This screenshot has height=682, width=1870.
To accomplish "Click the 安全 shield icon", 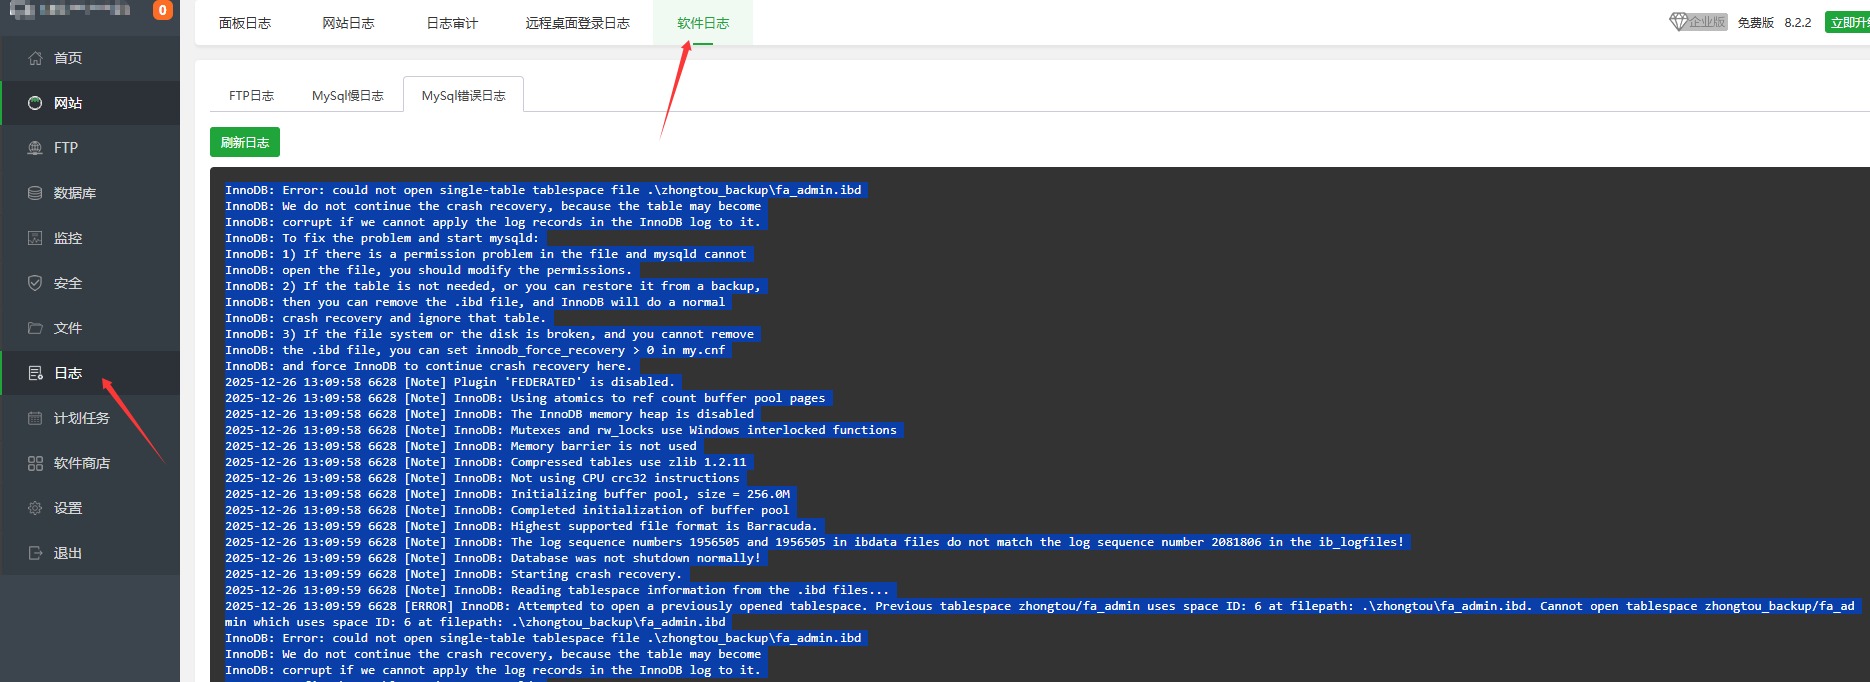I will click(x=35, y=283).
